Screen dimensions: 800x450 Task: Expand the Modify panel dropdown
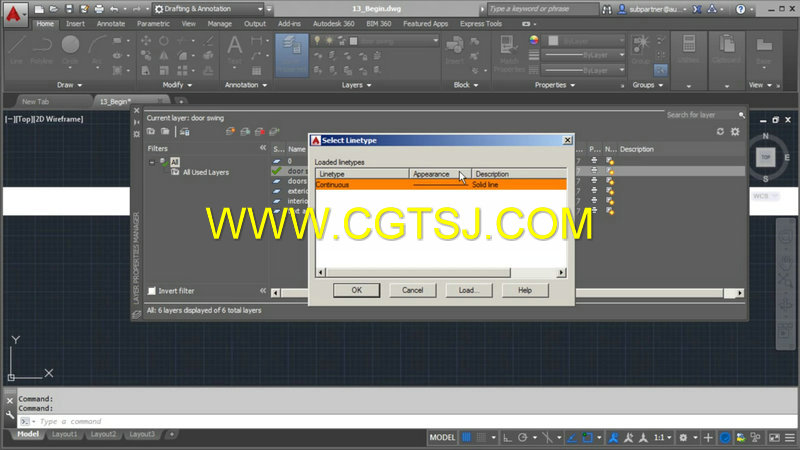tap(178, 85)
